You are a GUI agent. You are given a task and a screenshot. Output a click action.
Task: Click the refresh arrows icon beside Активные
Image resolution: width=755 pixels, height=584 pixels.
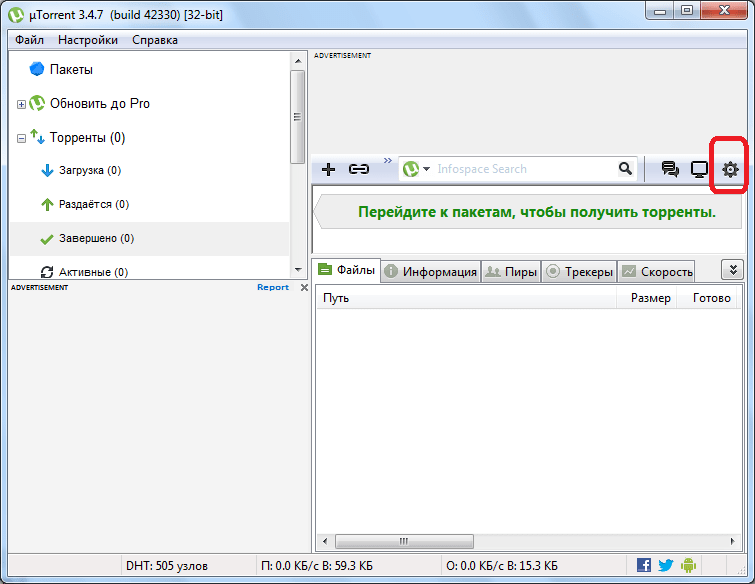point(47,273)
